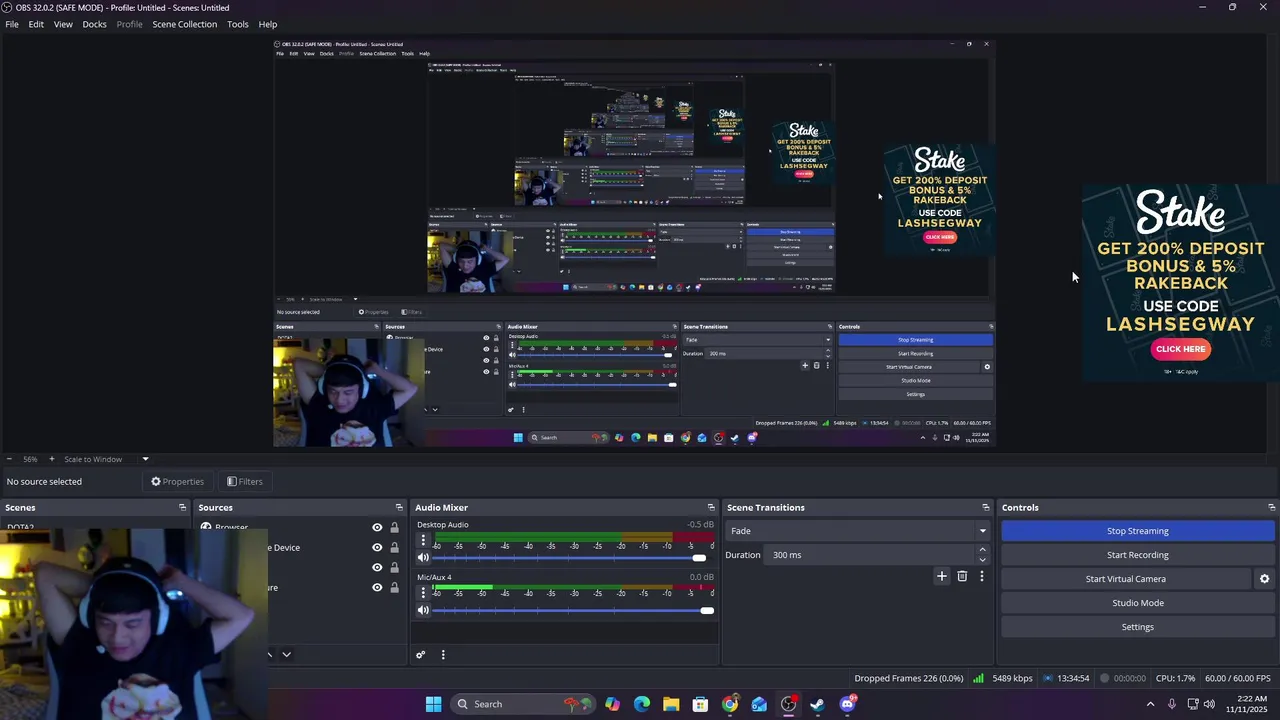The width and height of the screenshot is (1280, 720).
Task: Click the OBS Studio taskbar icon
Action: coord(788,704)
